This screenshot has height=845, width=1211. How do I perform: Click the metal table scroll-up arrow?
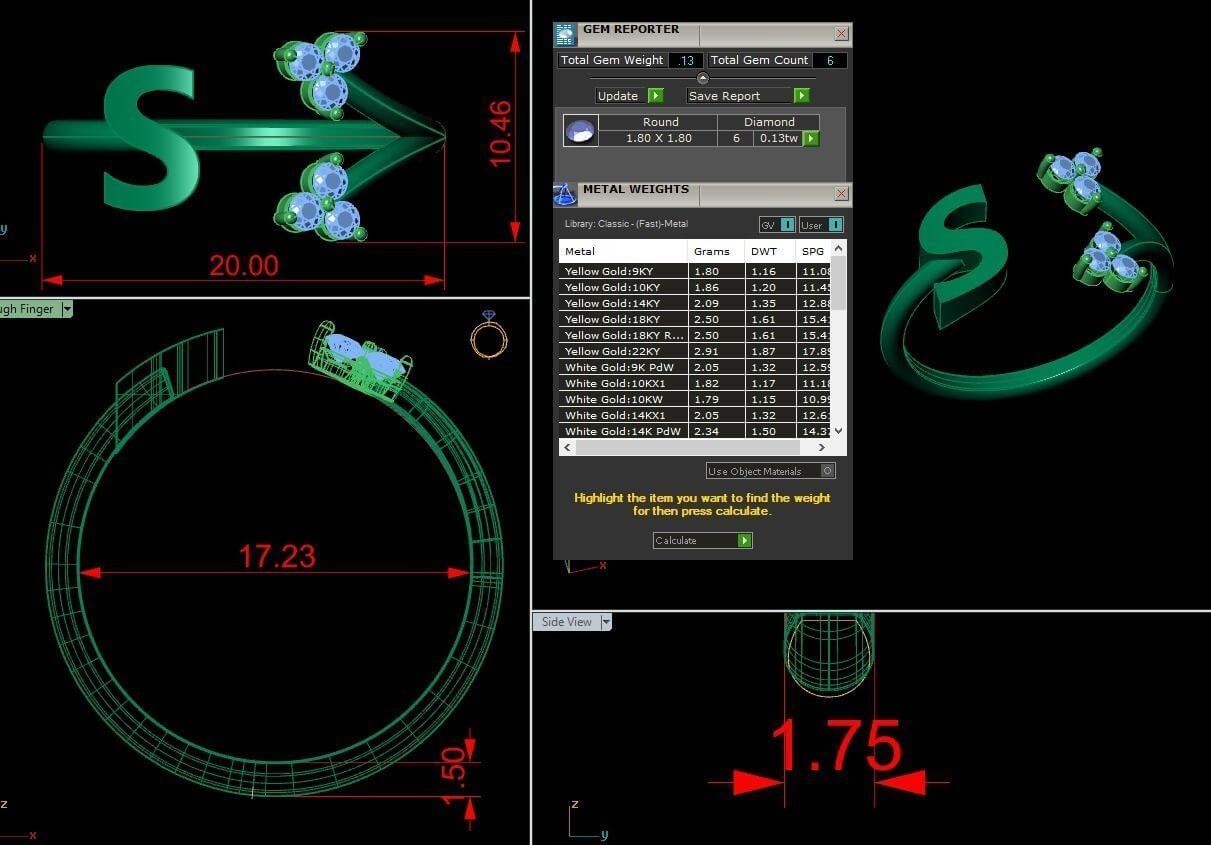coord(838,247)
